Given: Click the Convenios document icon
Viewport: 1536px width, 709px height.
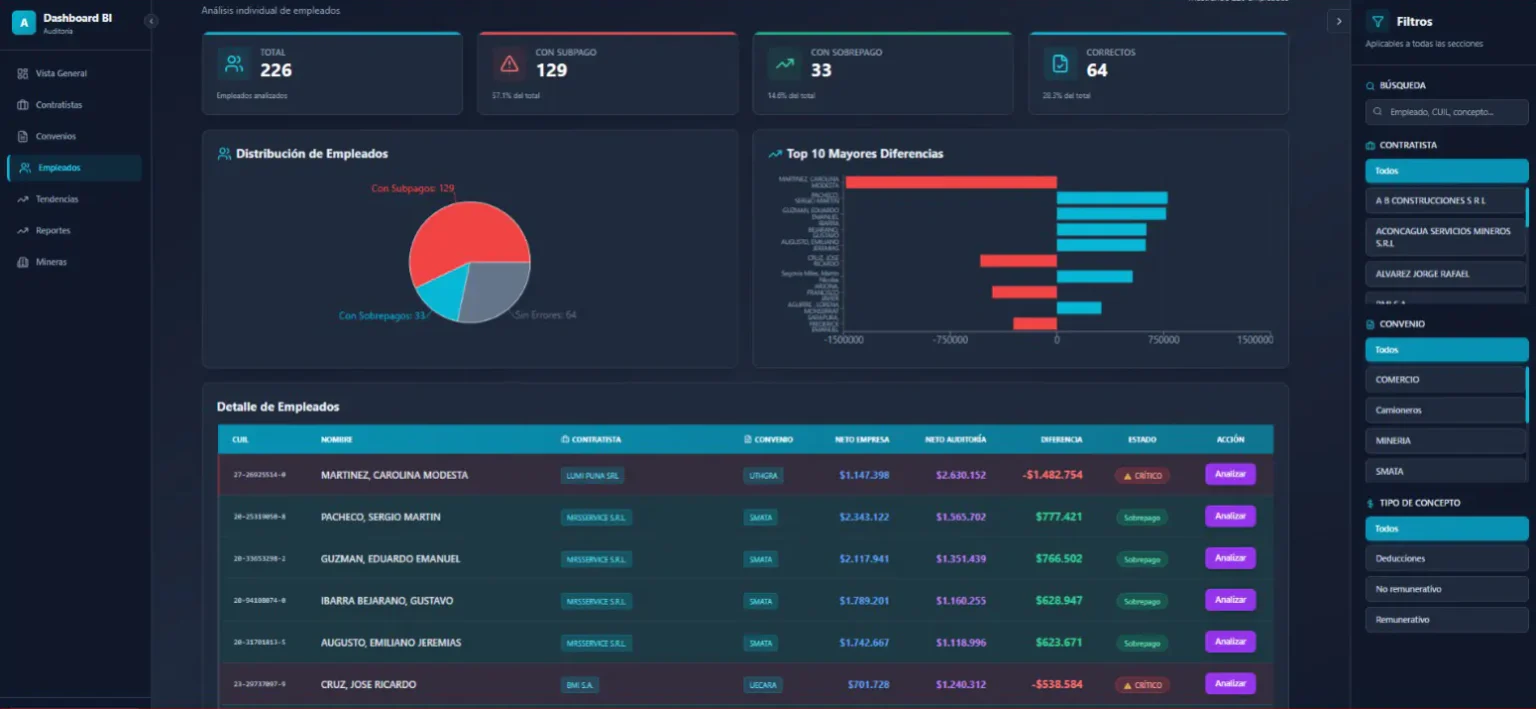Looking at the screenshot, I should pyautogui.click(x=23, y=137).
